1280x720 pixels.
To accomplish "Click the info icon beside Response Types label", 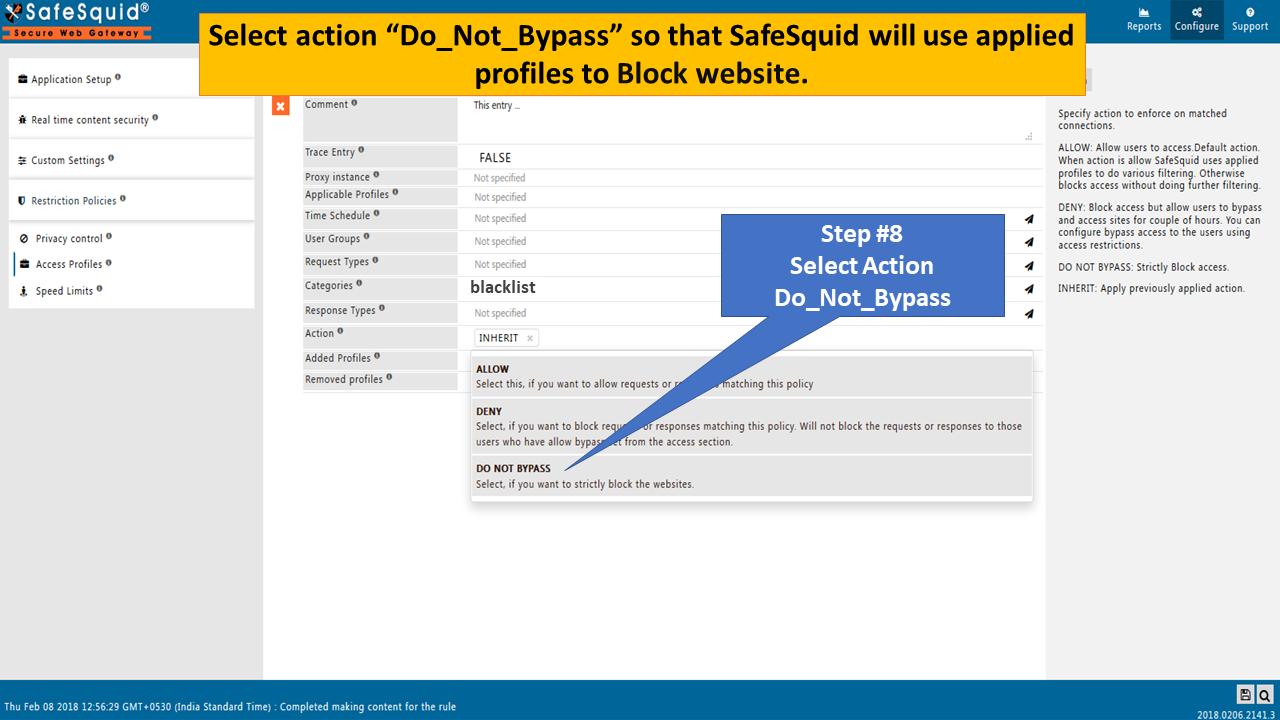I will pos(382,308).
